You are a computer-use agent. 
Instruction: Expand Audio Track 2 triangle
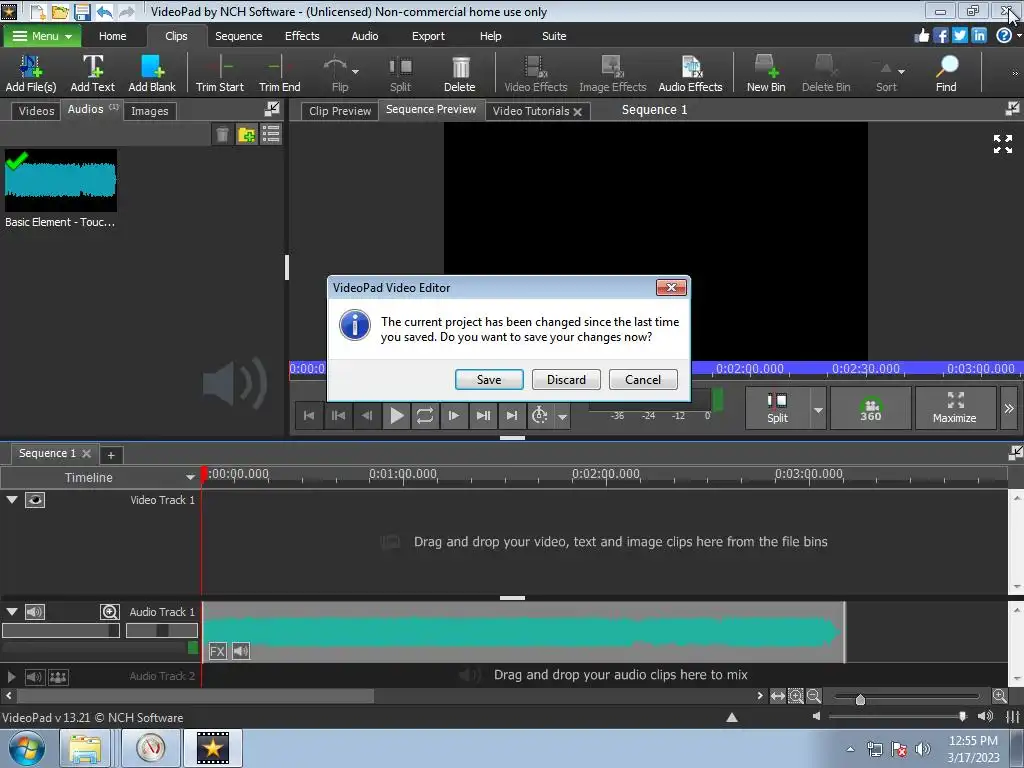pyautogui.click(x=11, y=677)
